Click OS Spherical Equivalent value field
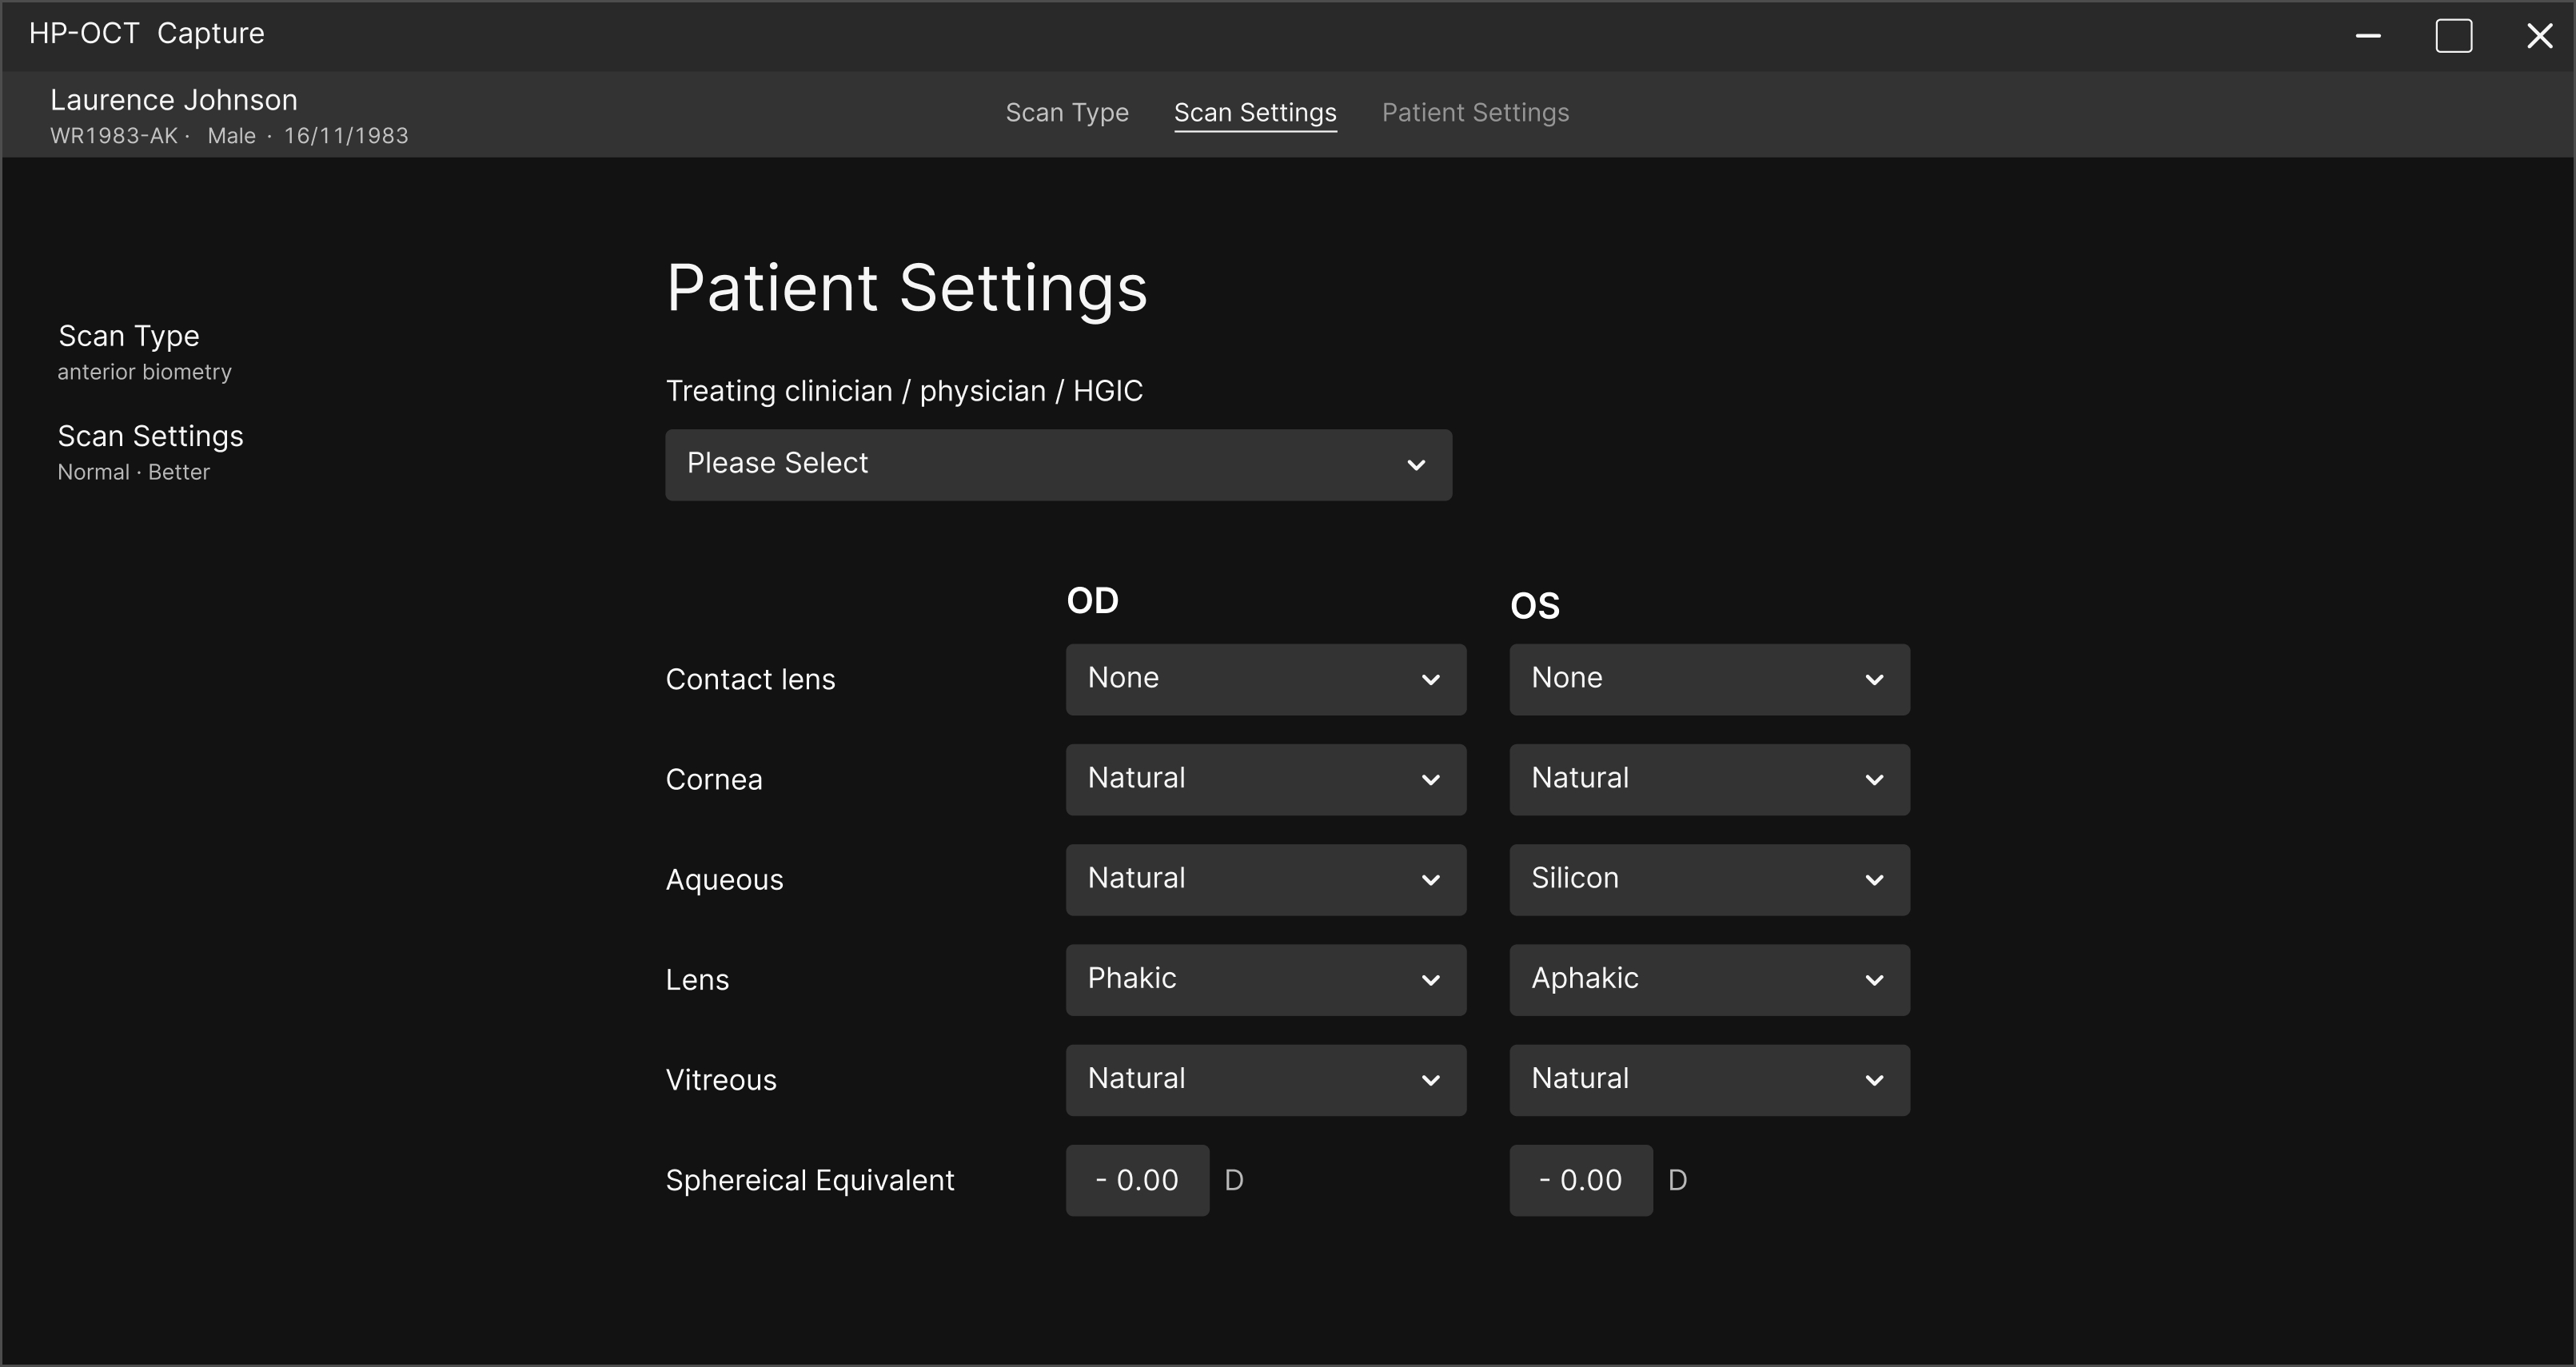The width and height of the screenshot is (2576, 1367). point(1580,1180)
